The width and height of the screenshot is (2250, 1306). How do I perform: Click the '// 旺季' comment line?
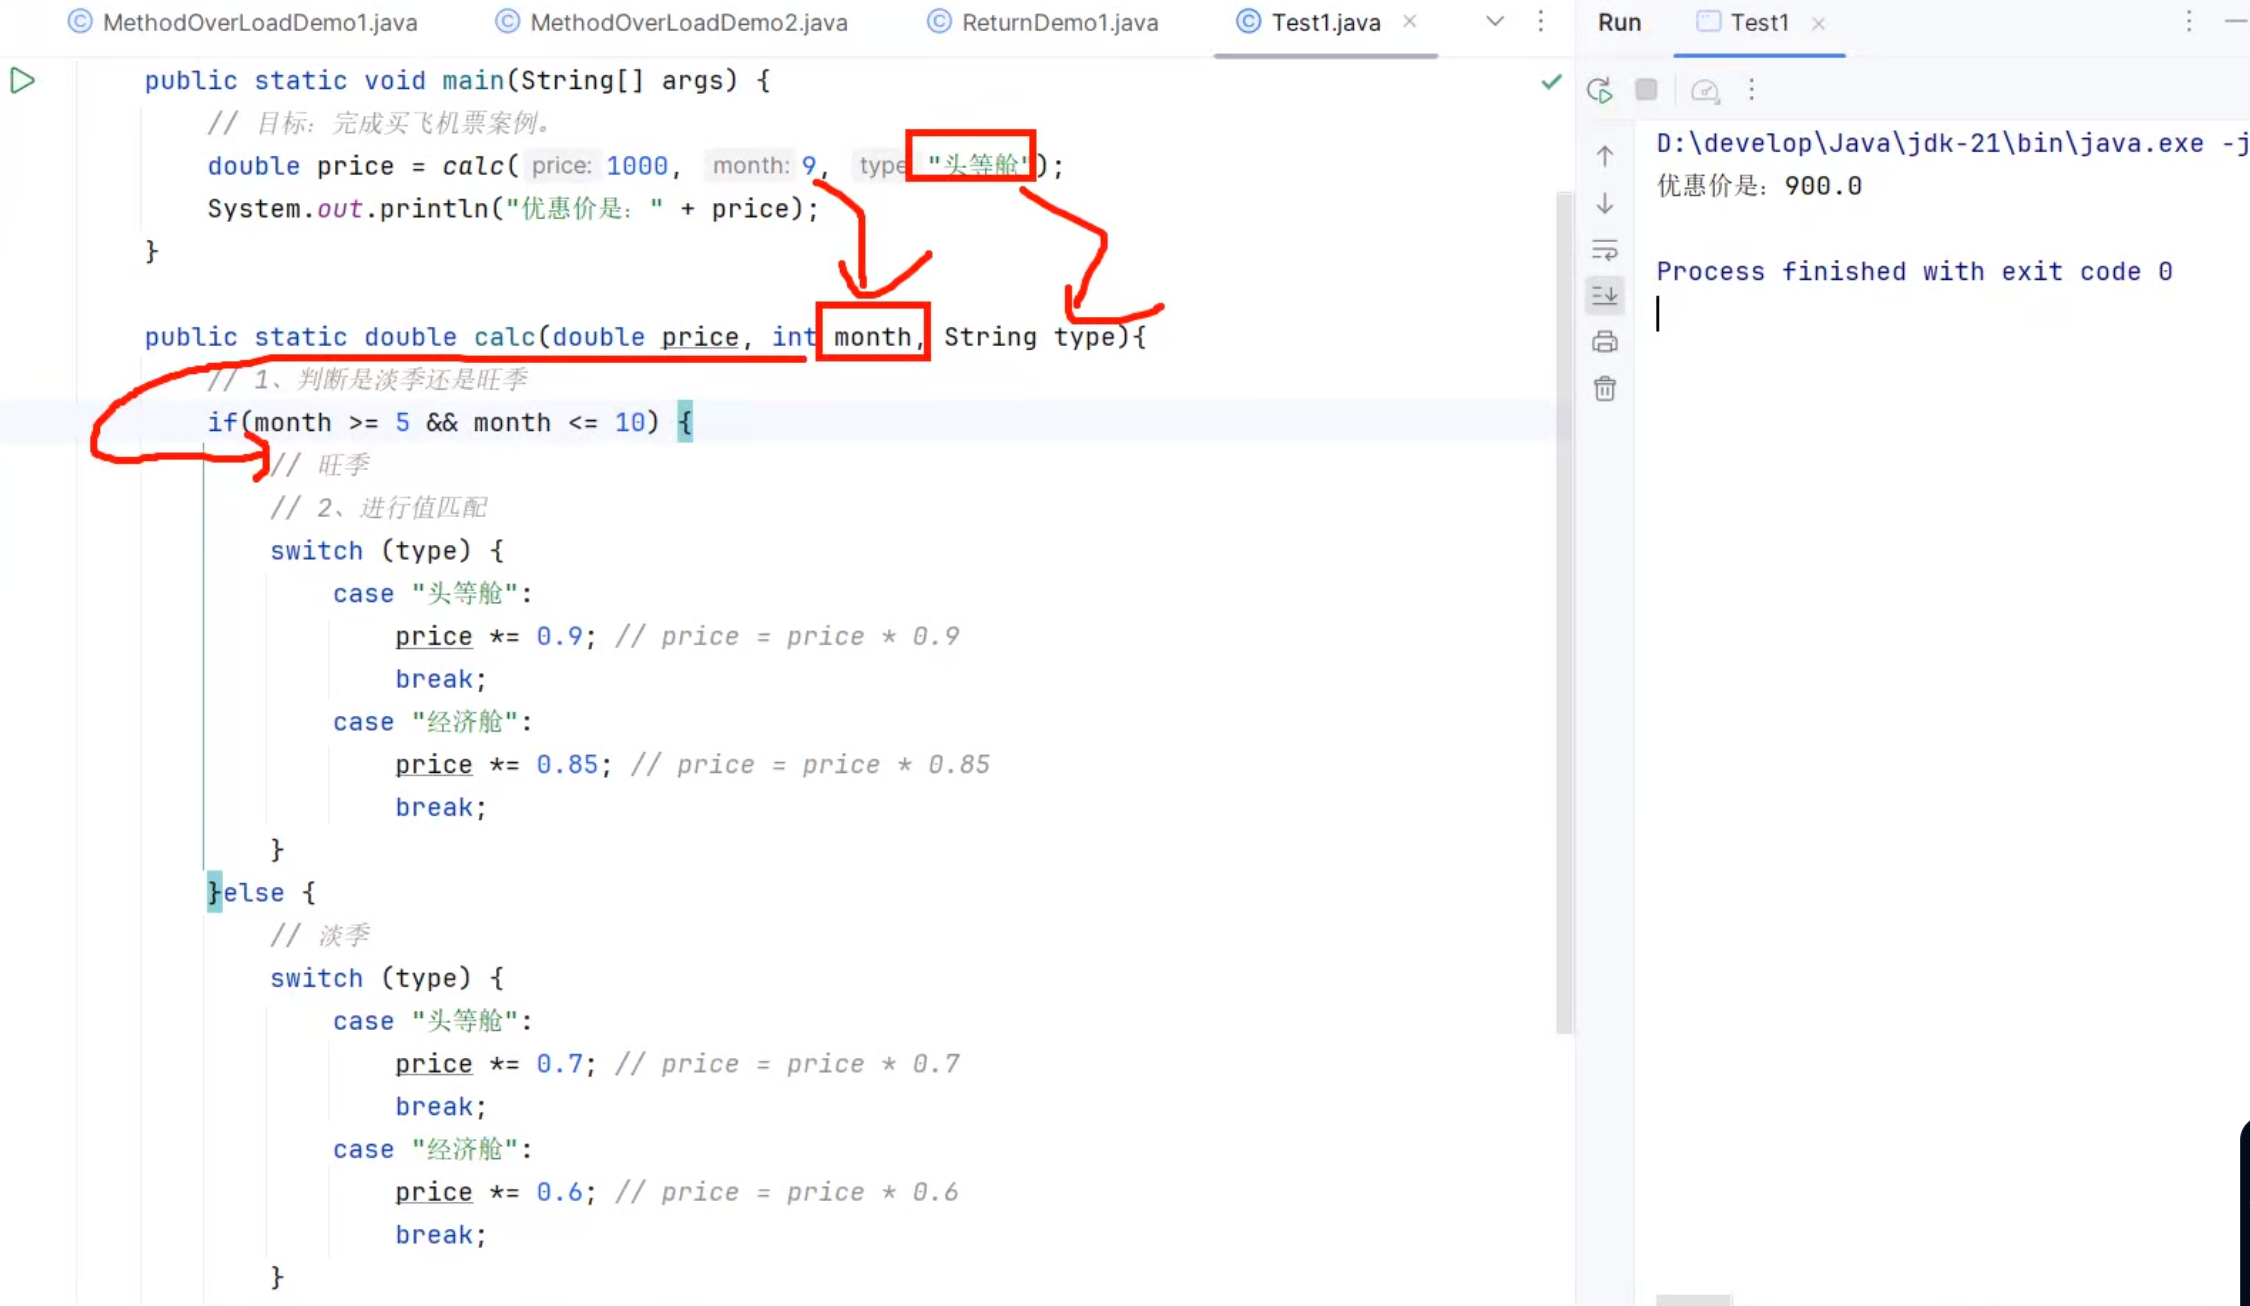click(x=320, y=465)
